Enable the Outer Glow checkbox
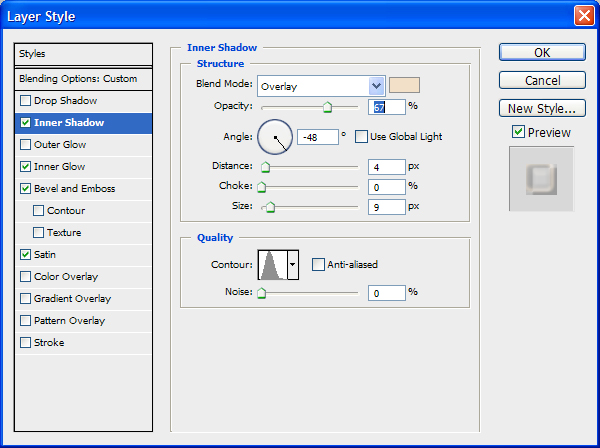 [x=25, y=145]
